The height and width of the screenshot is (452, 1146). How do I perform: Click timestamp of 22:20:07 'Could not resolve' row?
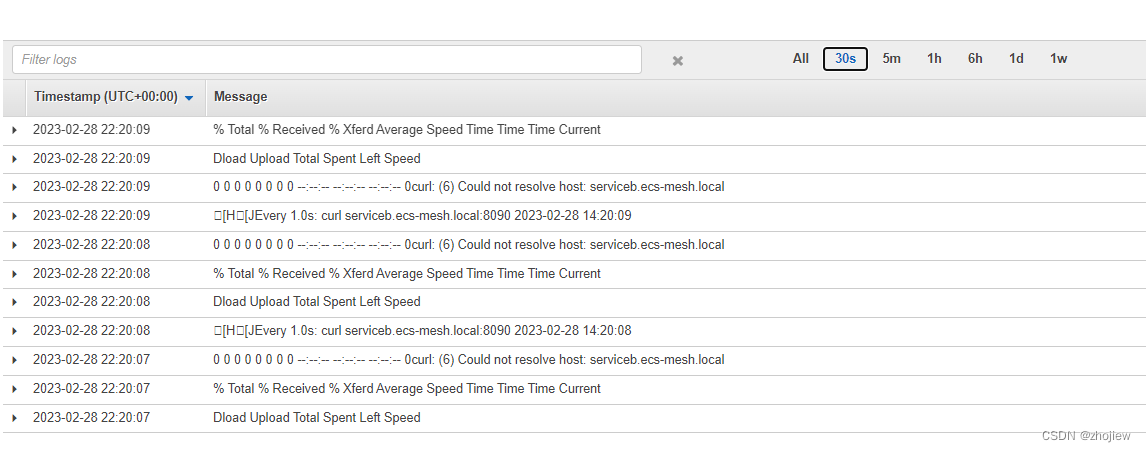point(91,359)
